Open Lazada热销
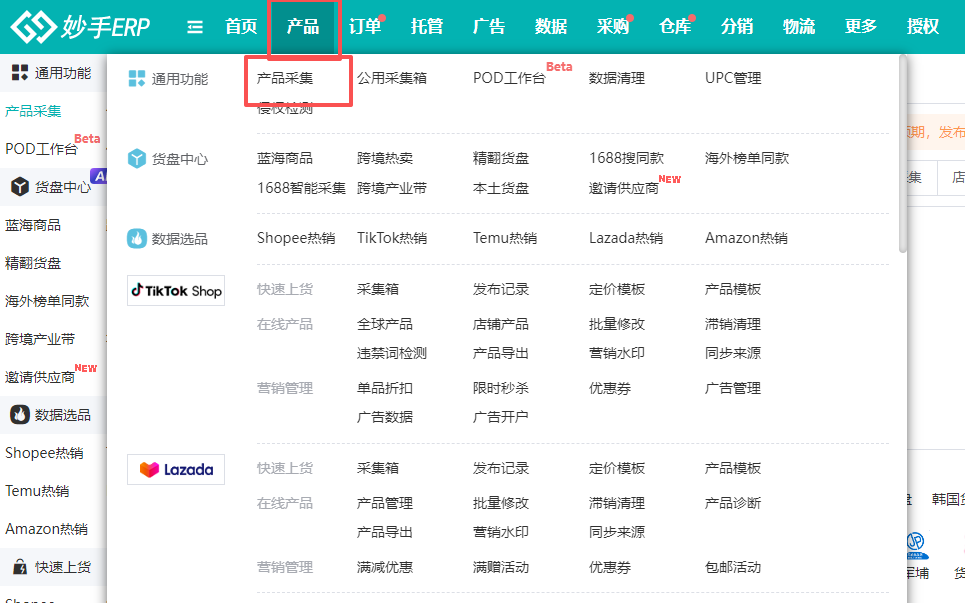The width and height of the screenshot is (965, 603). (x=626, y=238)
